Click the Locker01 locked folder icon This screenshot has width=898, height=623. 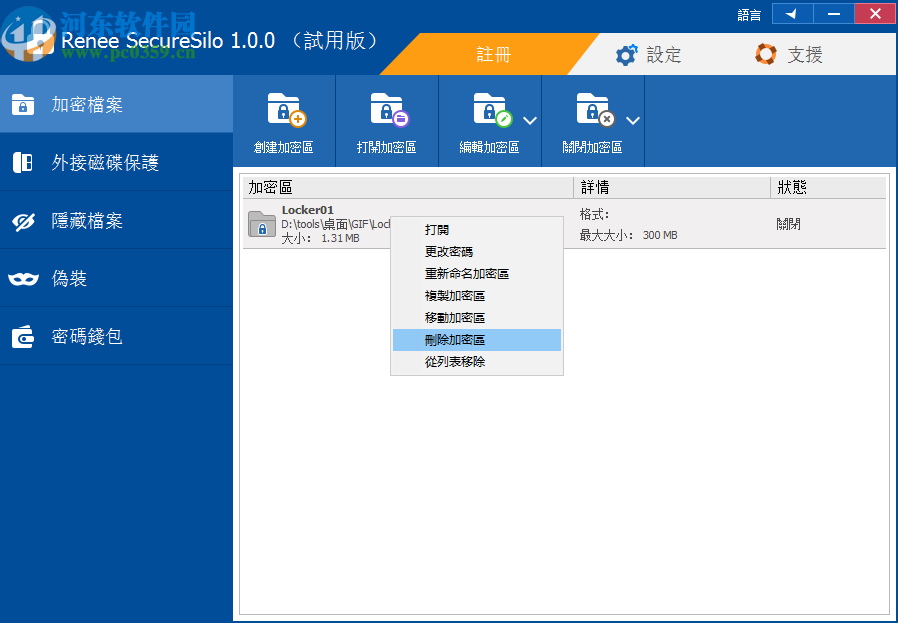click(262, 224)
